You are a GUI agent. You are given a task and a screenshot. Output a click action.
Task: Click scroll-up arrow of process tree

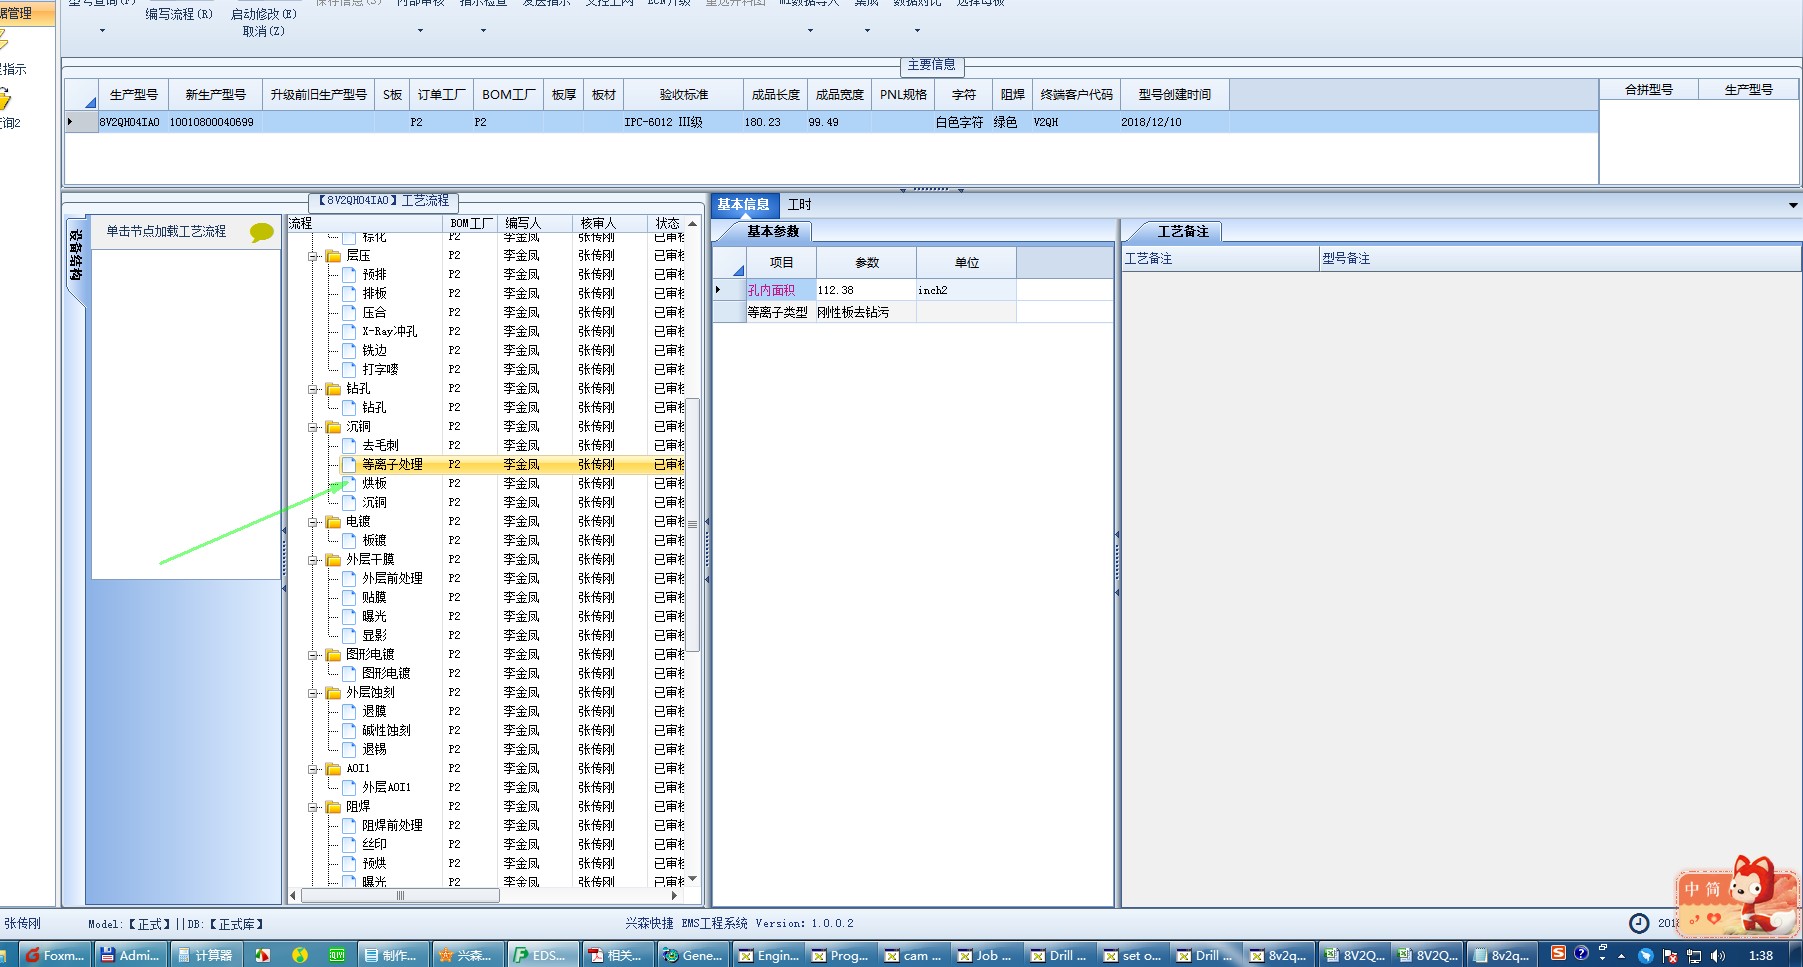692,224
